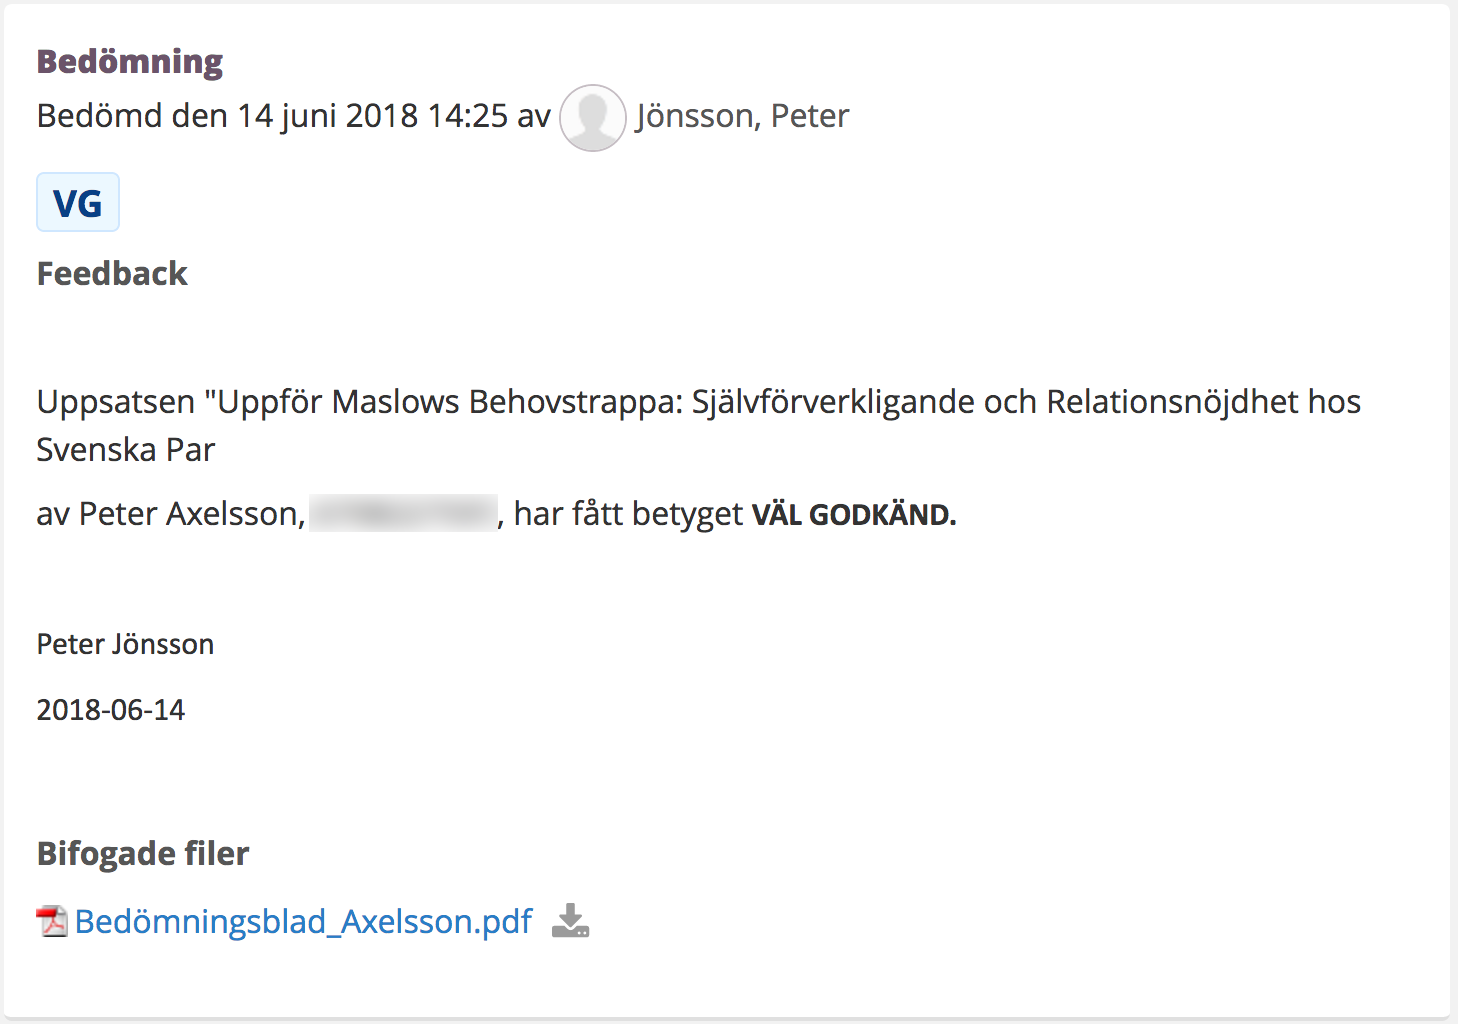
Task: Select the VG grade badge
Action: [x=78, y=202]
